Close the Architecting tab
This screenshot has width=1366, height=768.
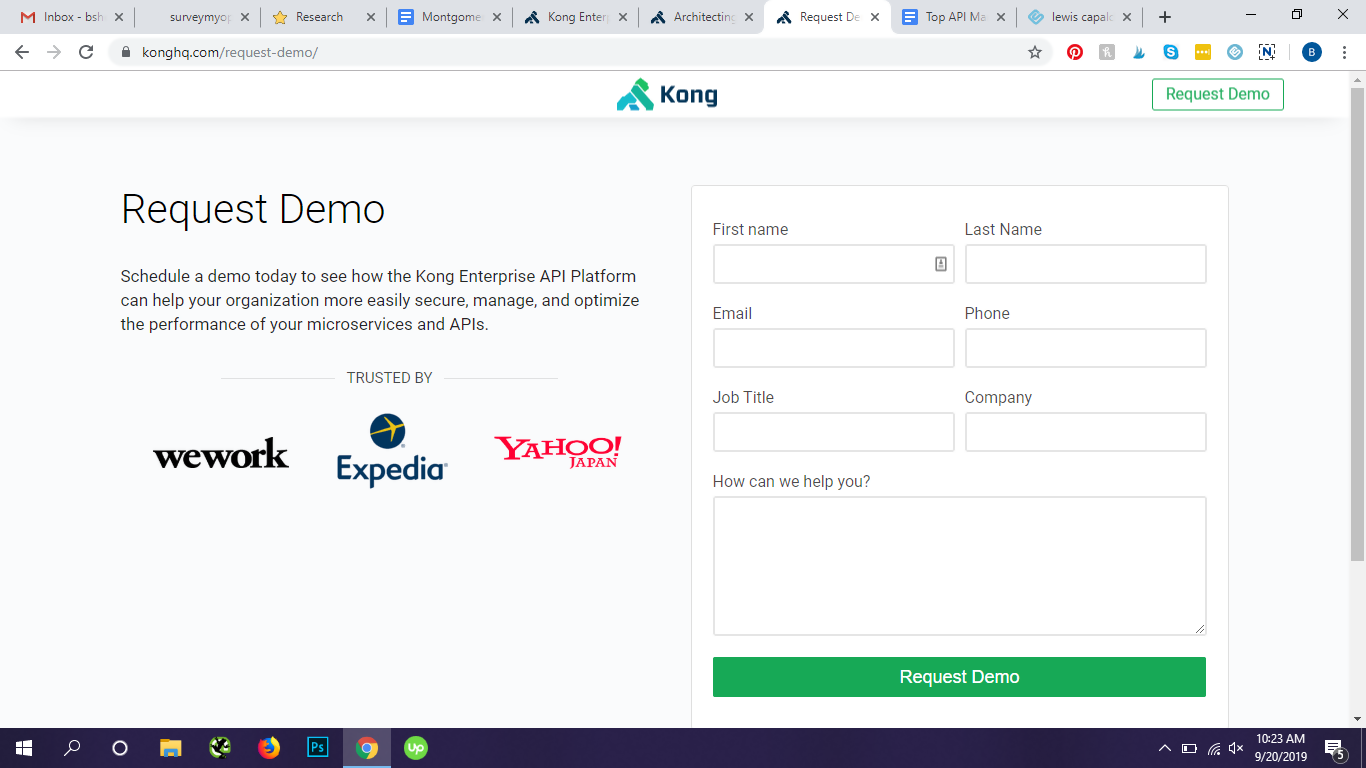pos(749,17)
